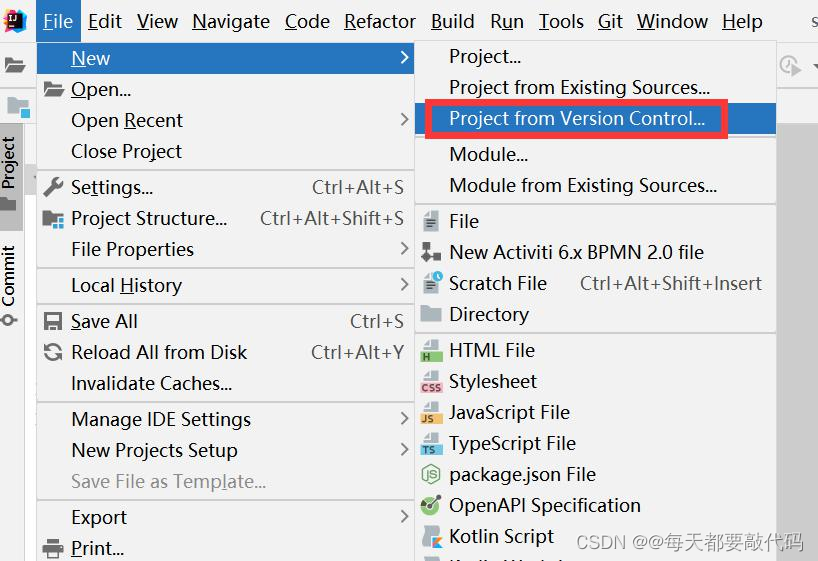Open the Help menu
The height and width of the screenshot is (561, 818).
[742, 21]
